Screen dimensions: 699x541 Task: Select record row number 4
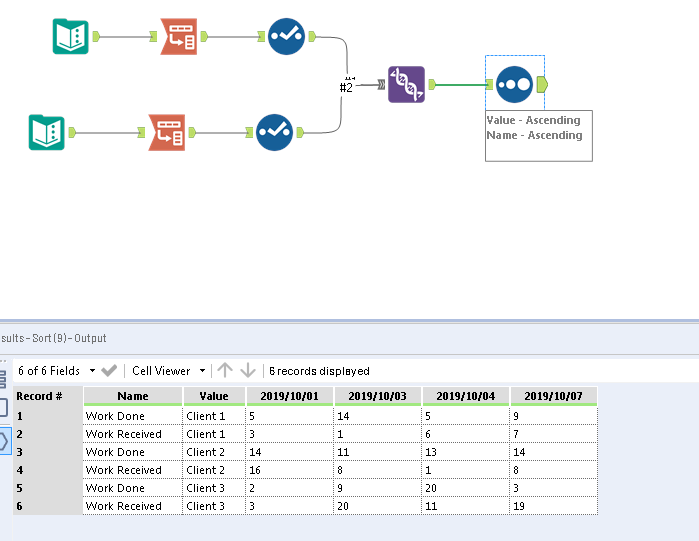point(48,470)
